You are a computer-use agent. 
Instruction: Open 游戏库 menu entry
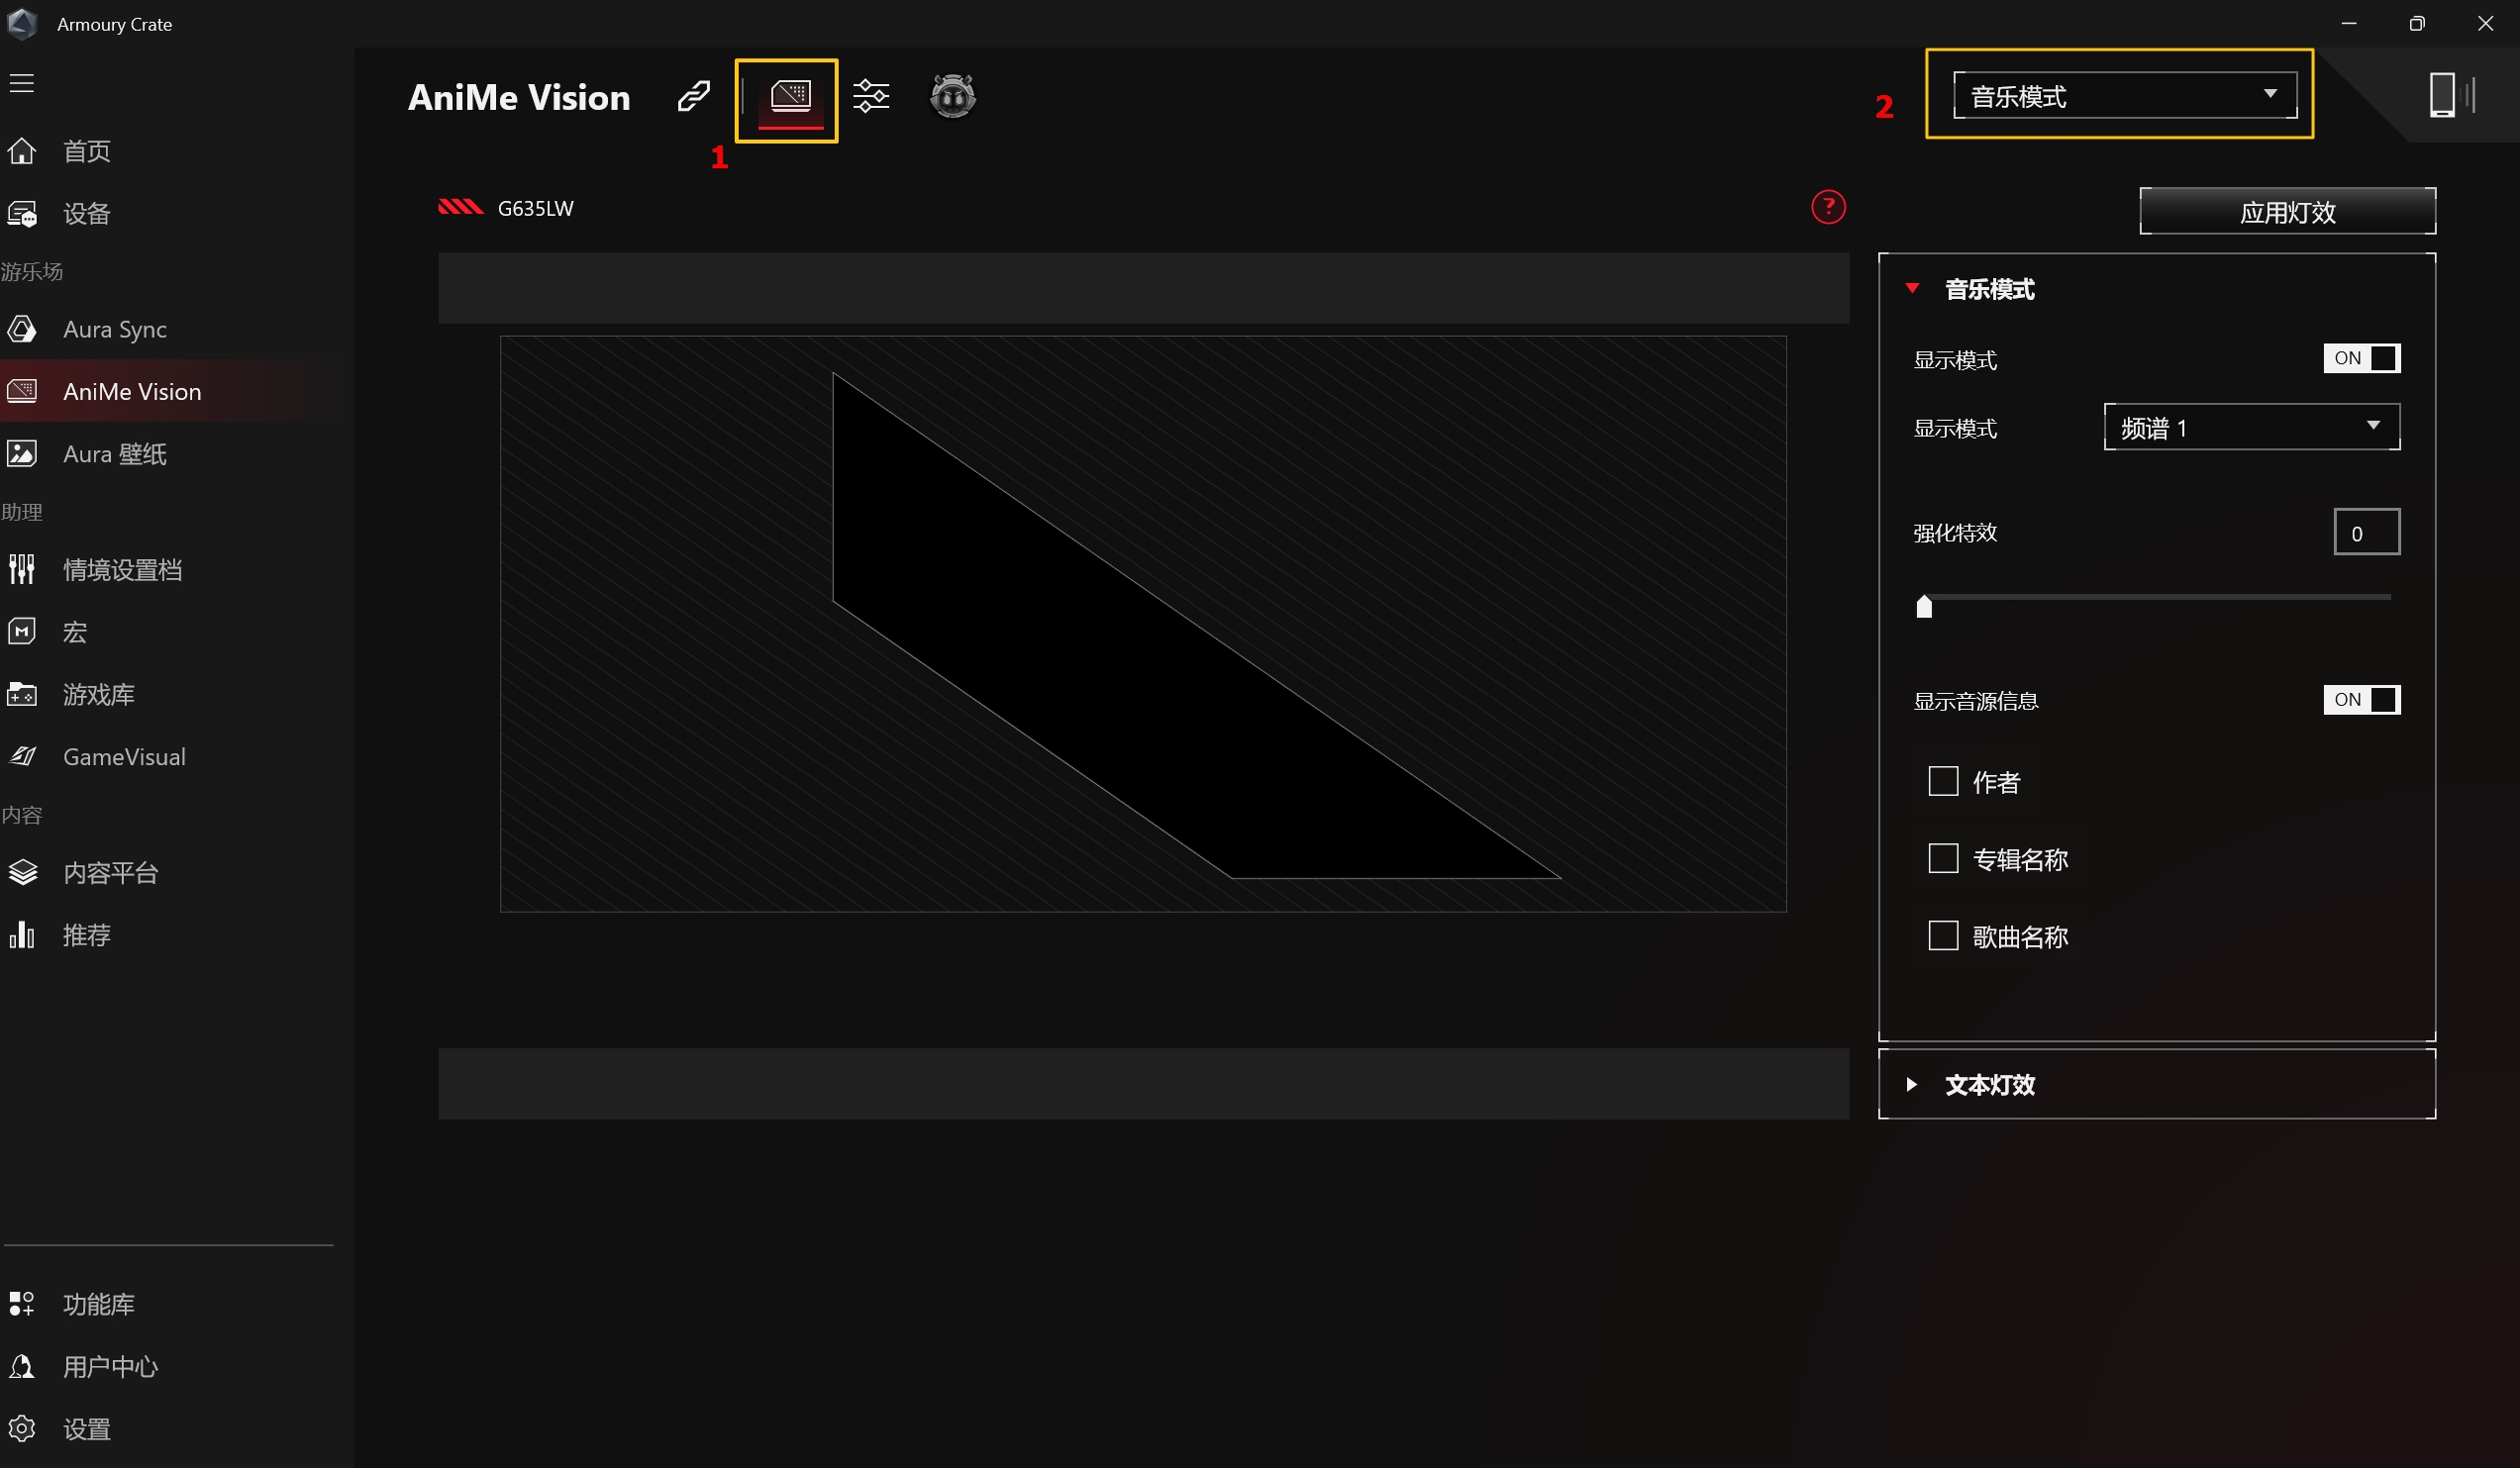[99, 694]
